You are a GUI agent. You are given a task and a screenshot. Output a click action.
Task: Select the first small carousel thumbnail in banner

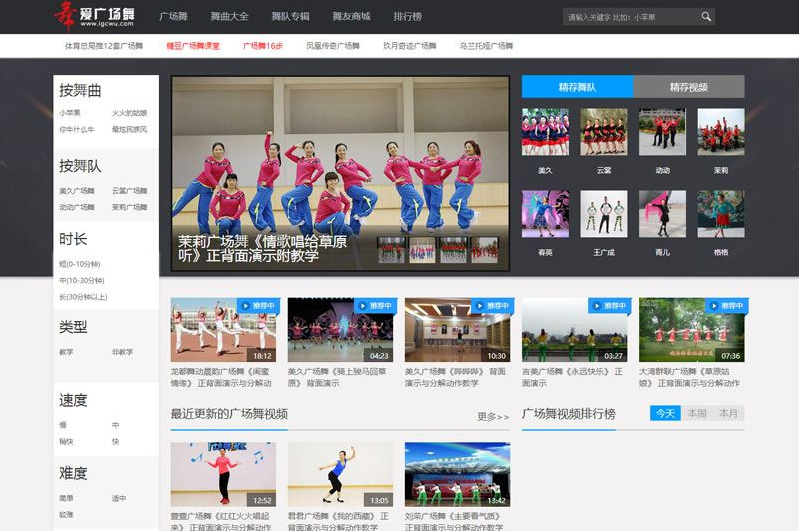pos(391,250)
